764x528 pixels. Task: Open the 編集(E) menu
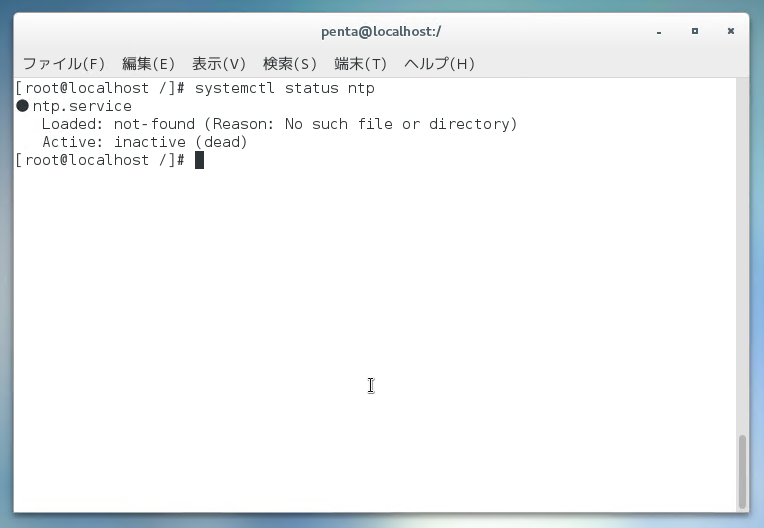[148, 64]
